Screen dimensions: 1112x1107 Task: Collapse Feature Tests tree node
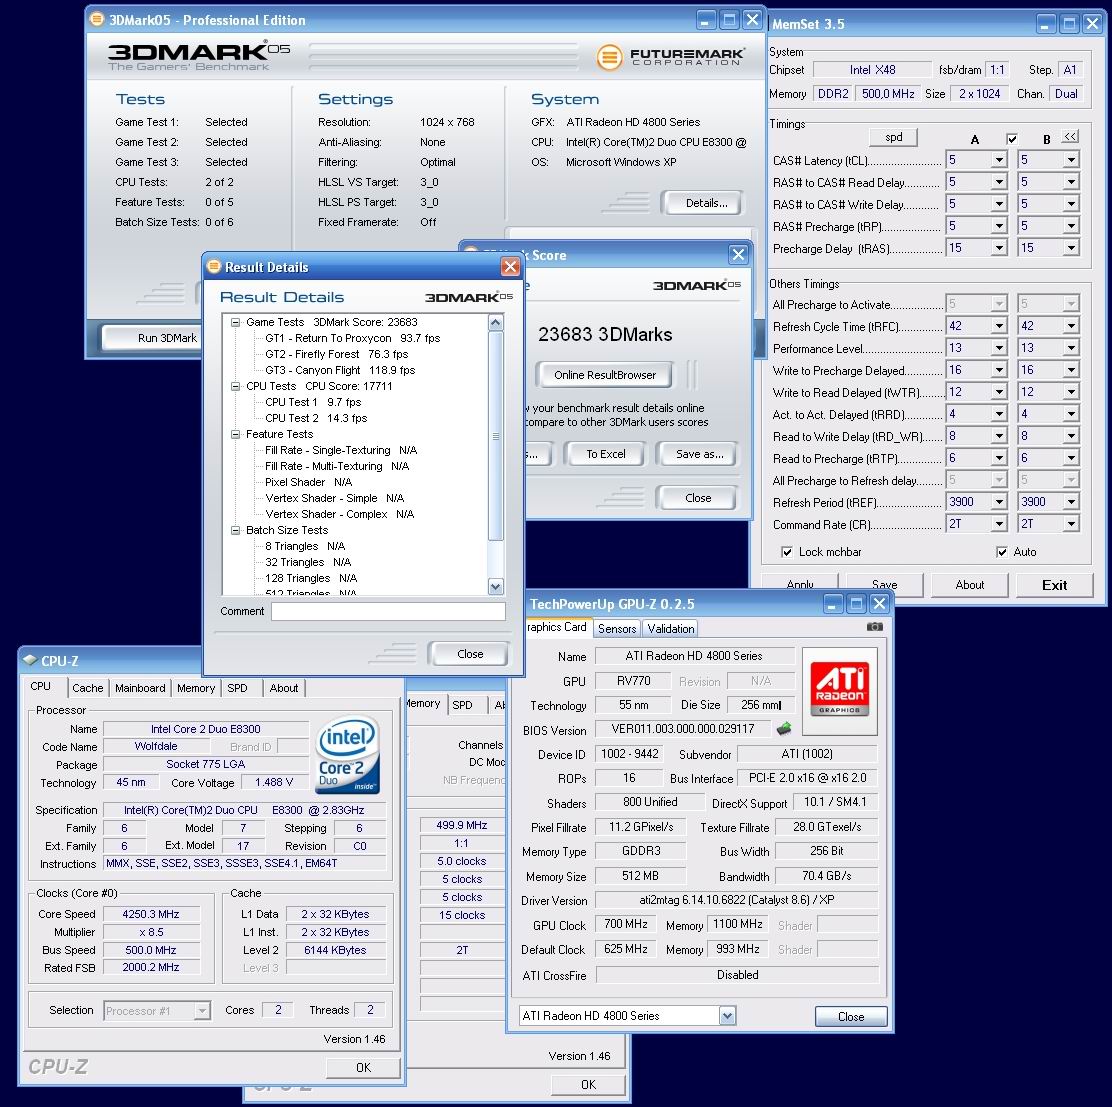pyautogui.click(x=235, y=434)
